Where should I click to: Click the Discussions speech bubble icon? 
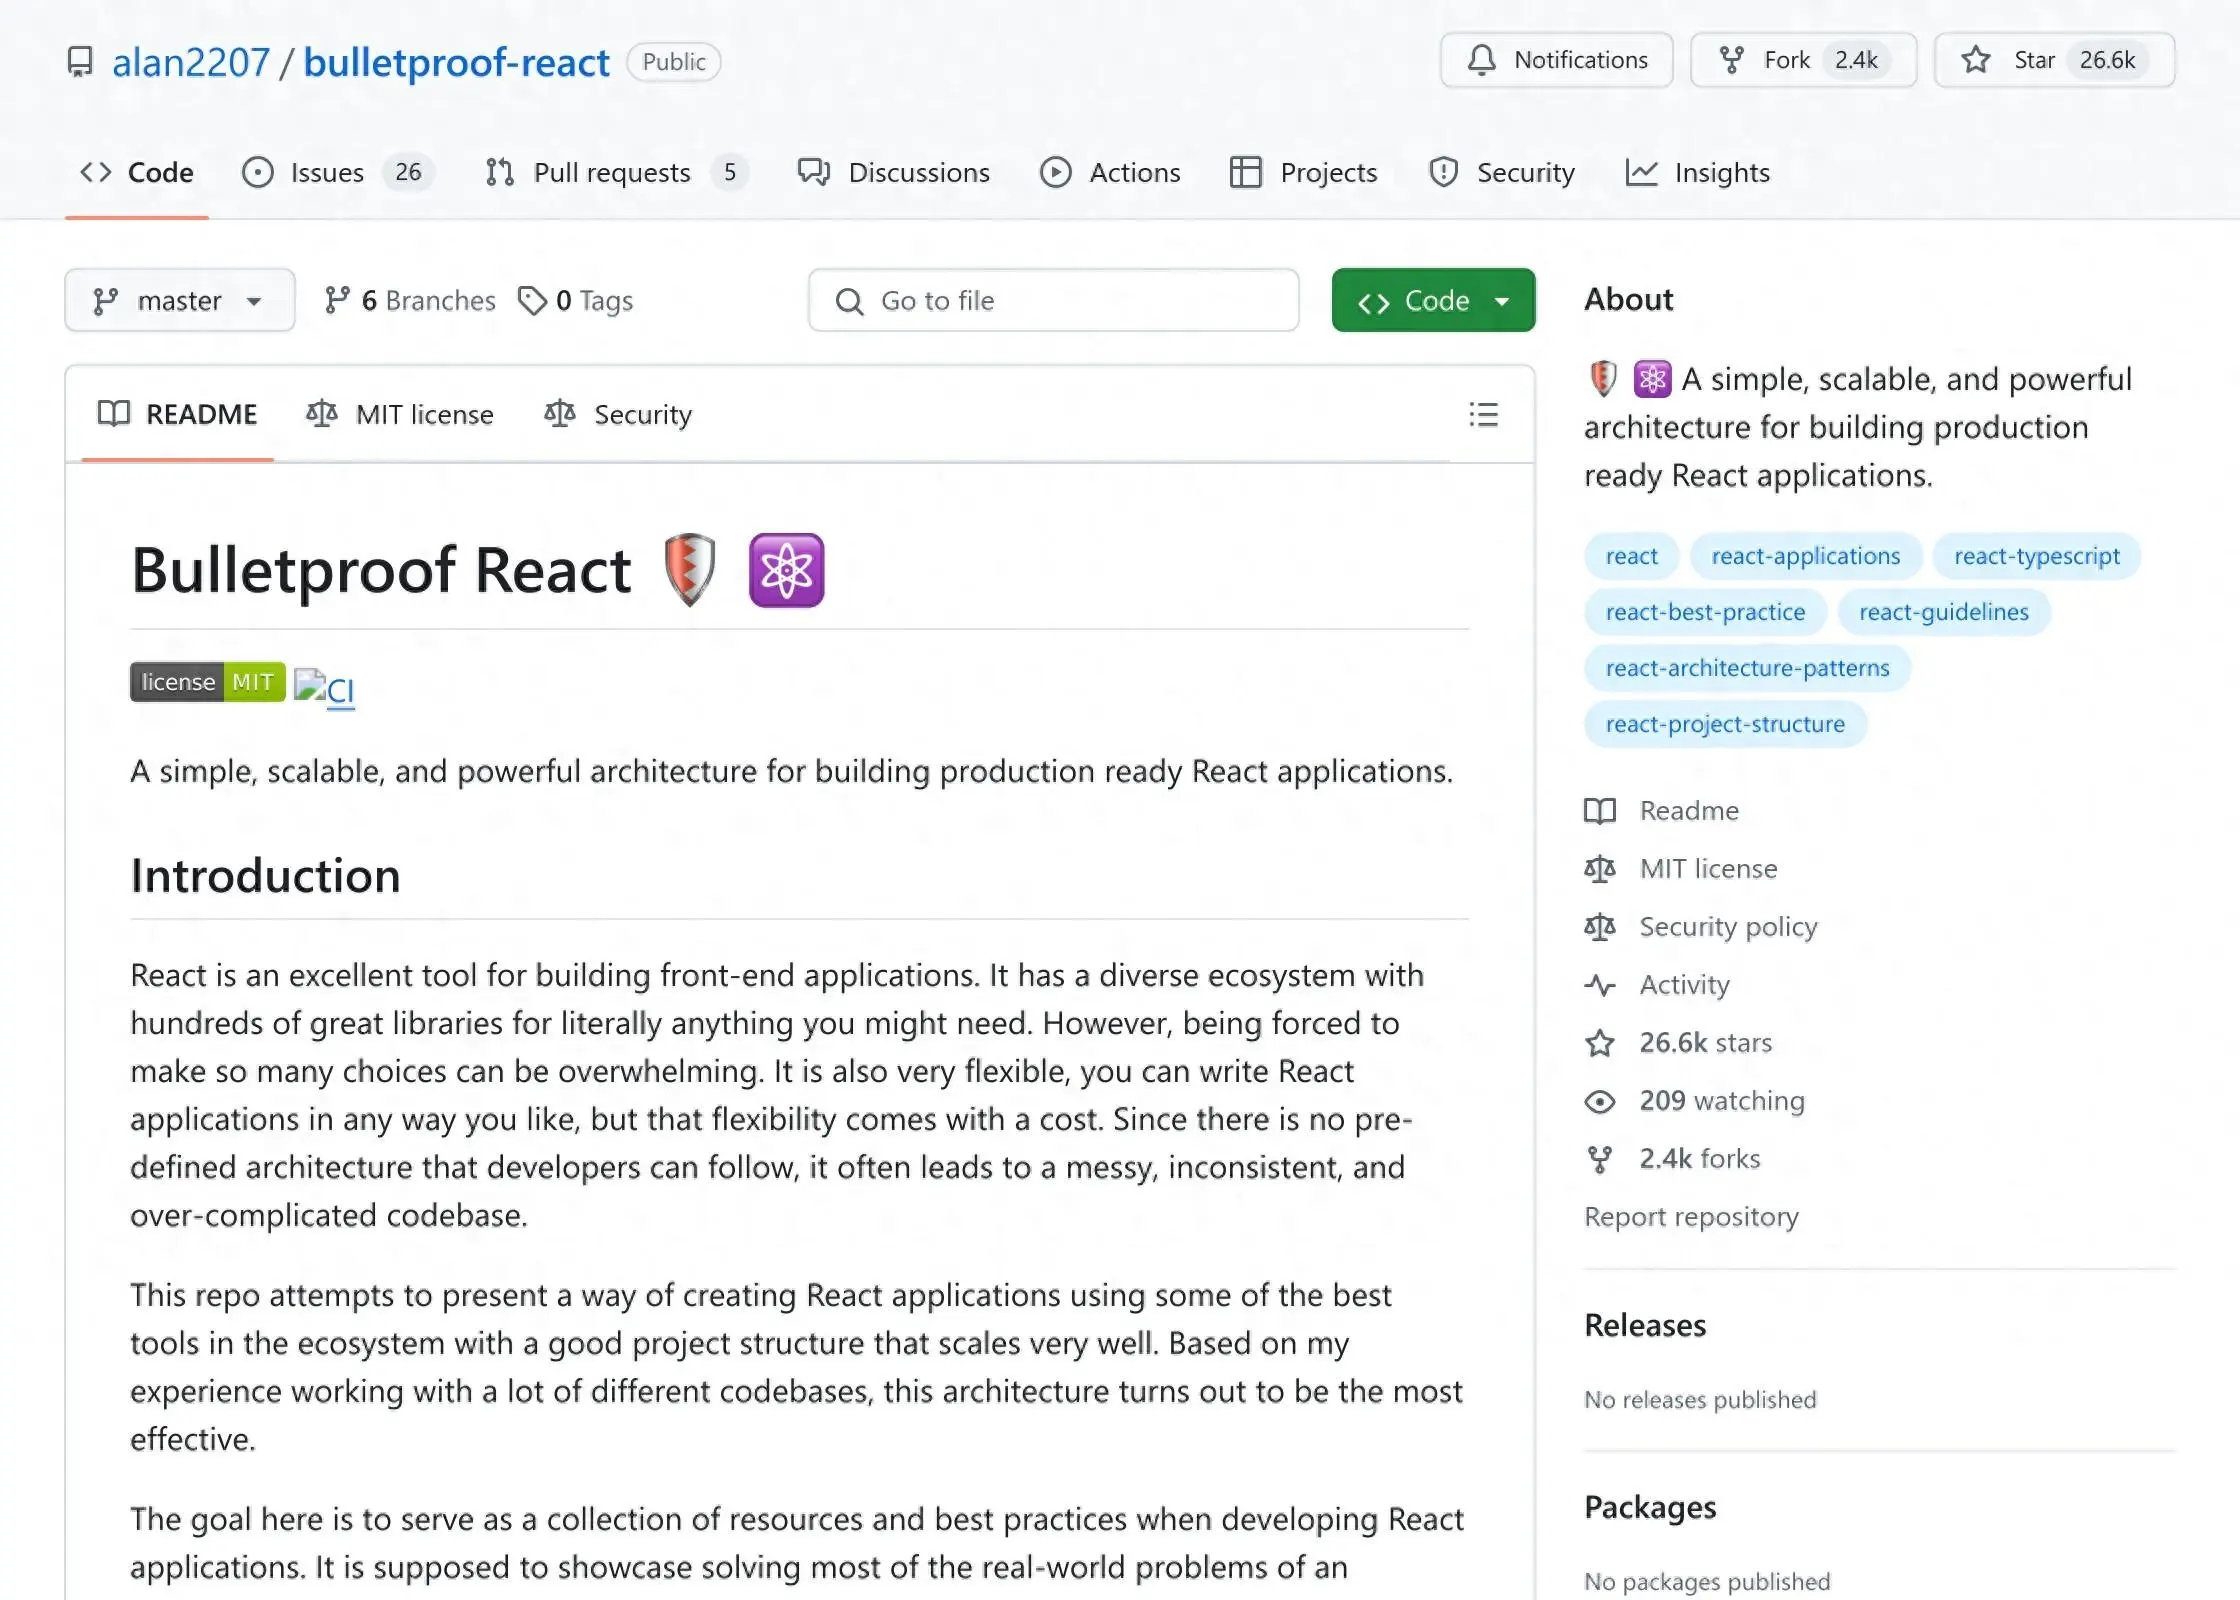coord(813,172)
